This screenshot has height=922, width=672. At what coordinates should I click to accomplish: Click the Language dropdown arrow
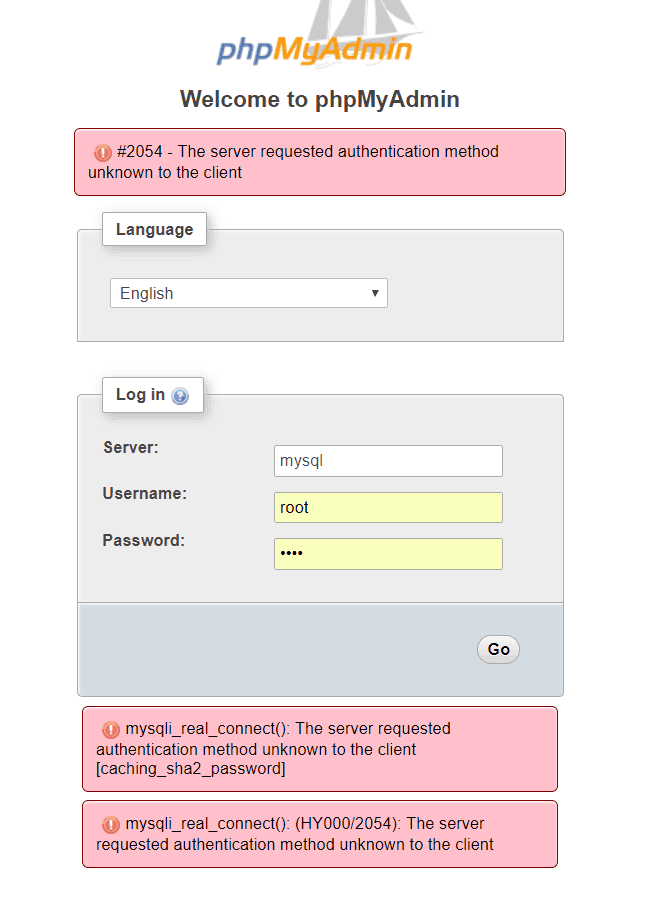pos(375,293)
